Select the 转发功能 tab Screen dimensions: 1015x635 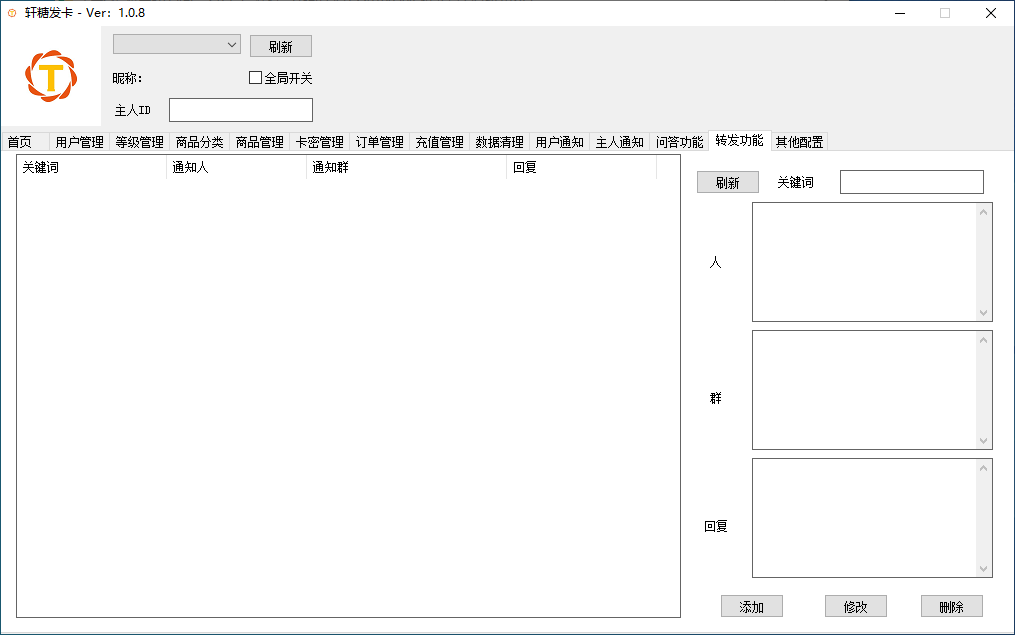point(739,140)
